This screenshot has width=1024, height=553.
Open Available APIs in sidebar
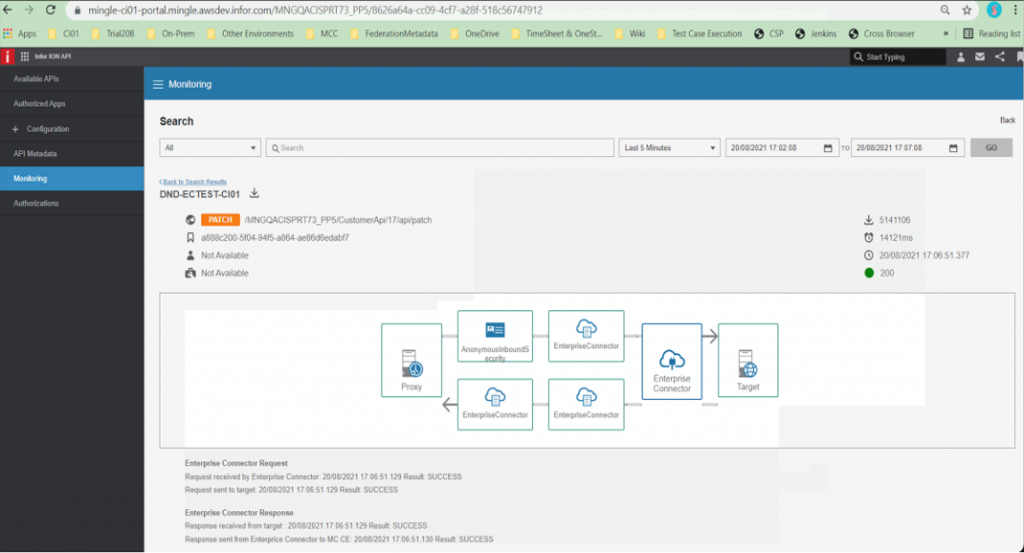coord(36,79)
